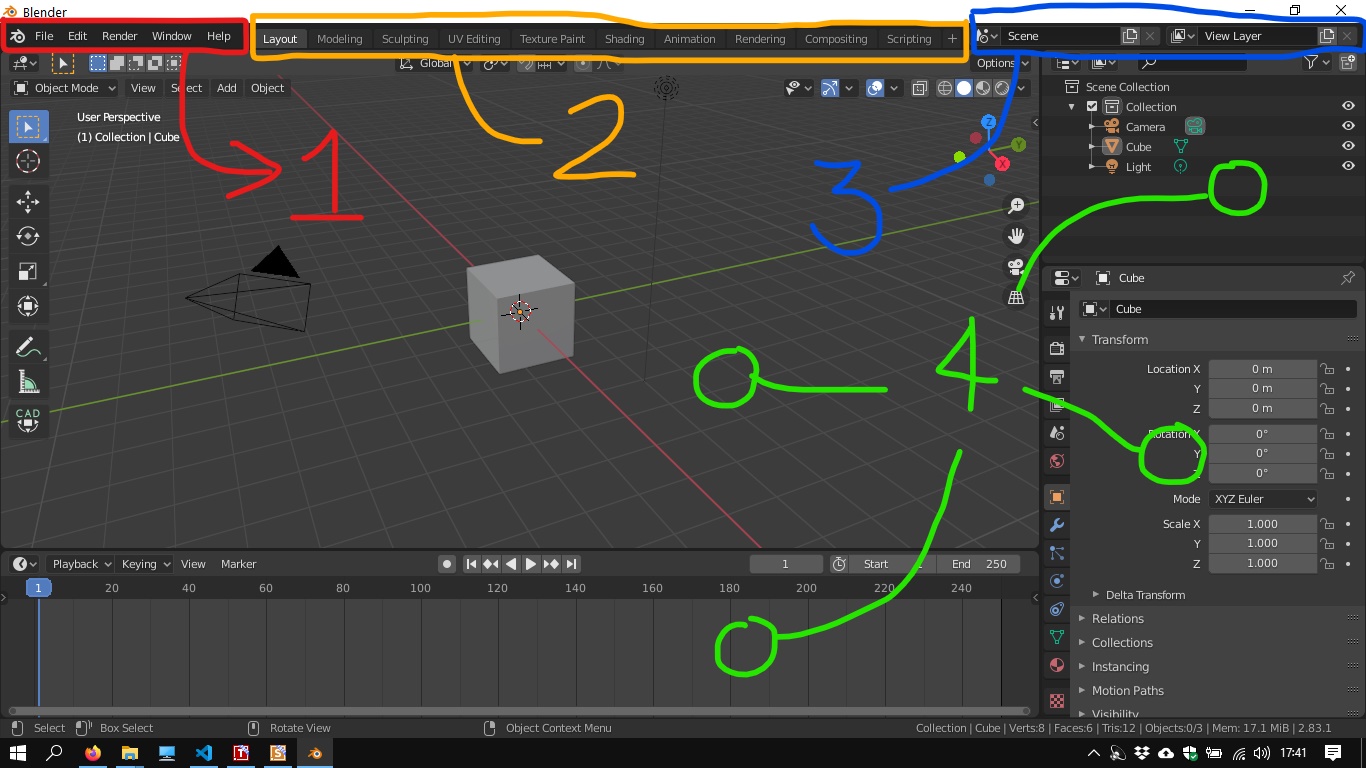The image size is (1366, 768).
Task: Select the Rotate tool in toolbar
Action: [x=27, y=237]
